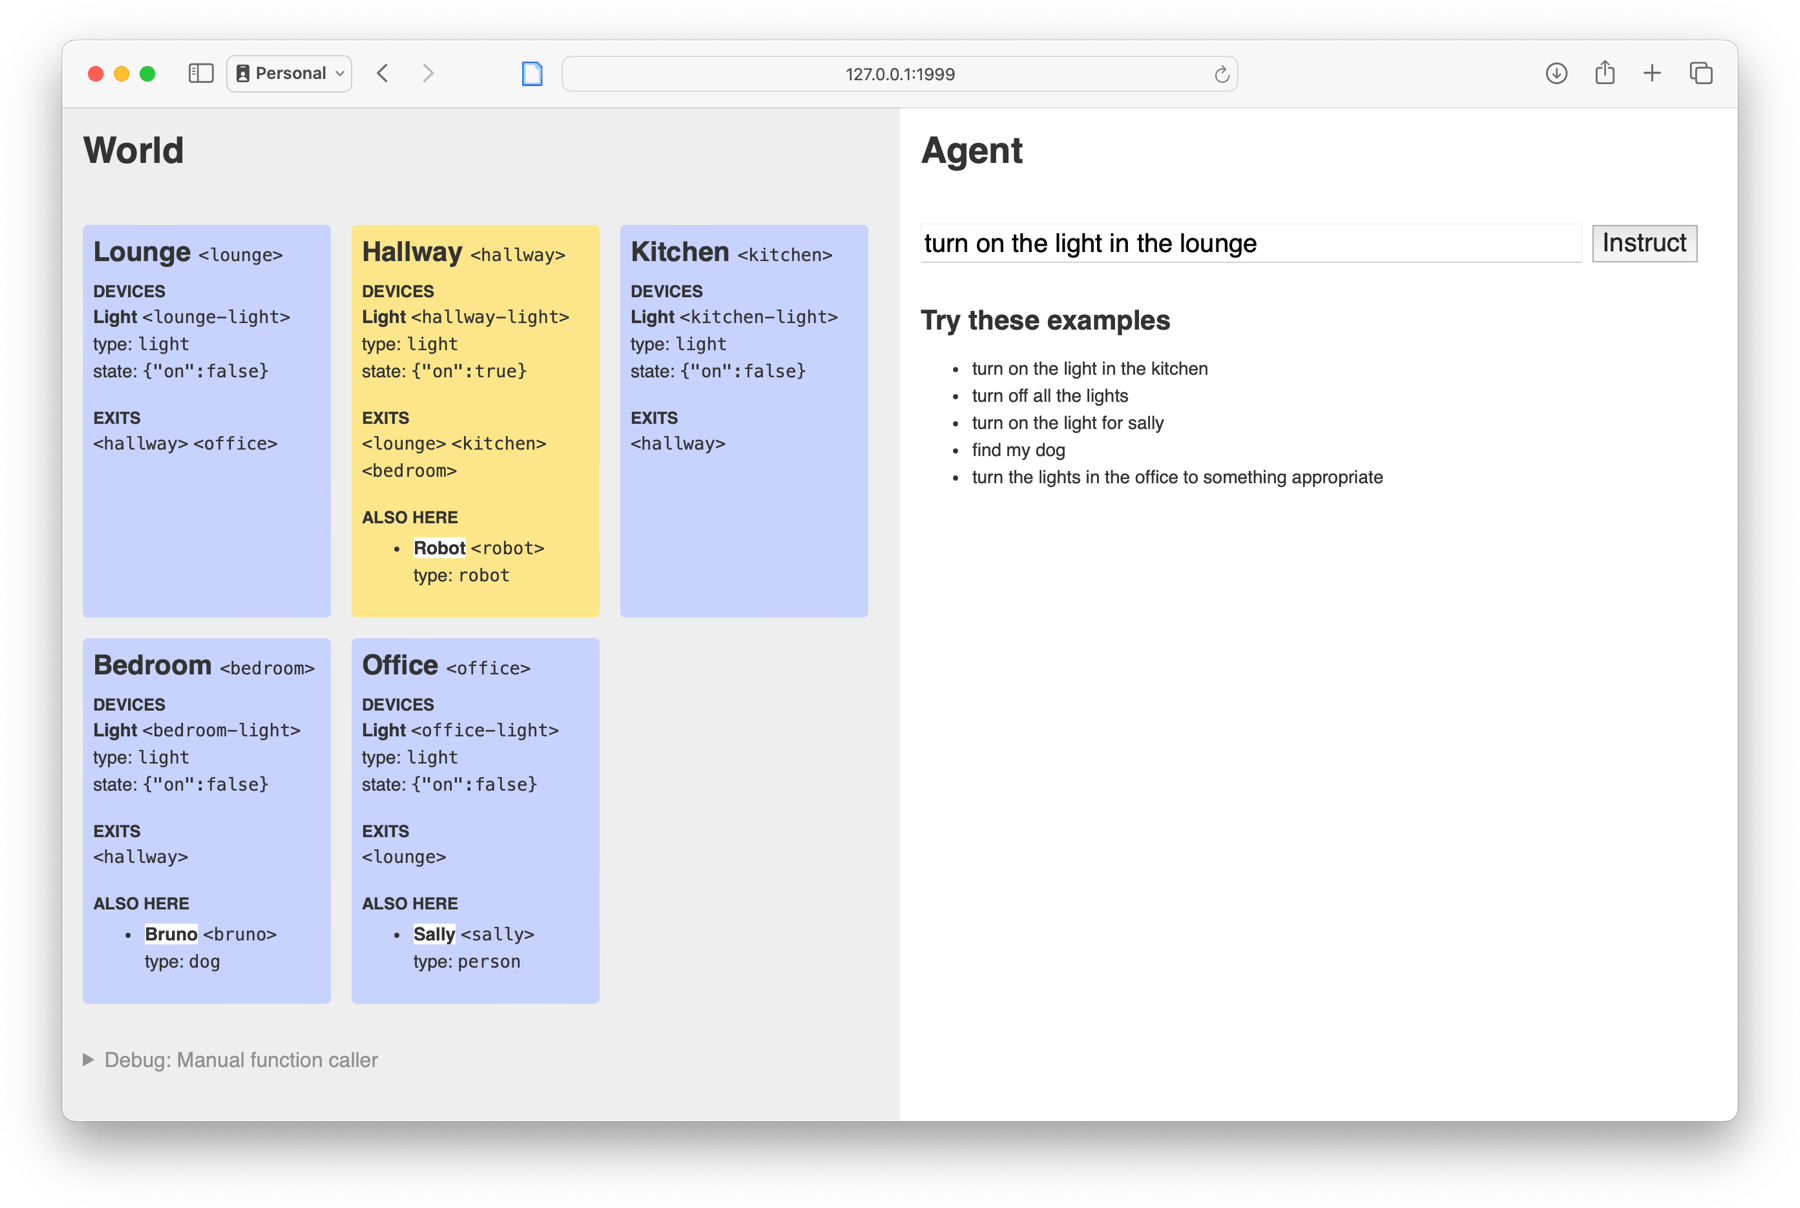
Task: Click the Bruno entity in Bedroom
Action: click(x=171, y=934)
